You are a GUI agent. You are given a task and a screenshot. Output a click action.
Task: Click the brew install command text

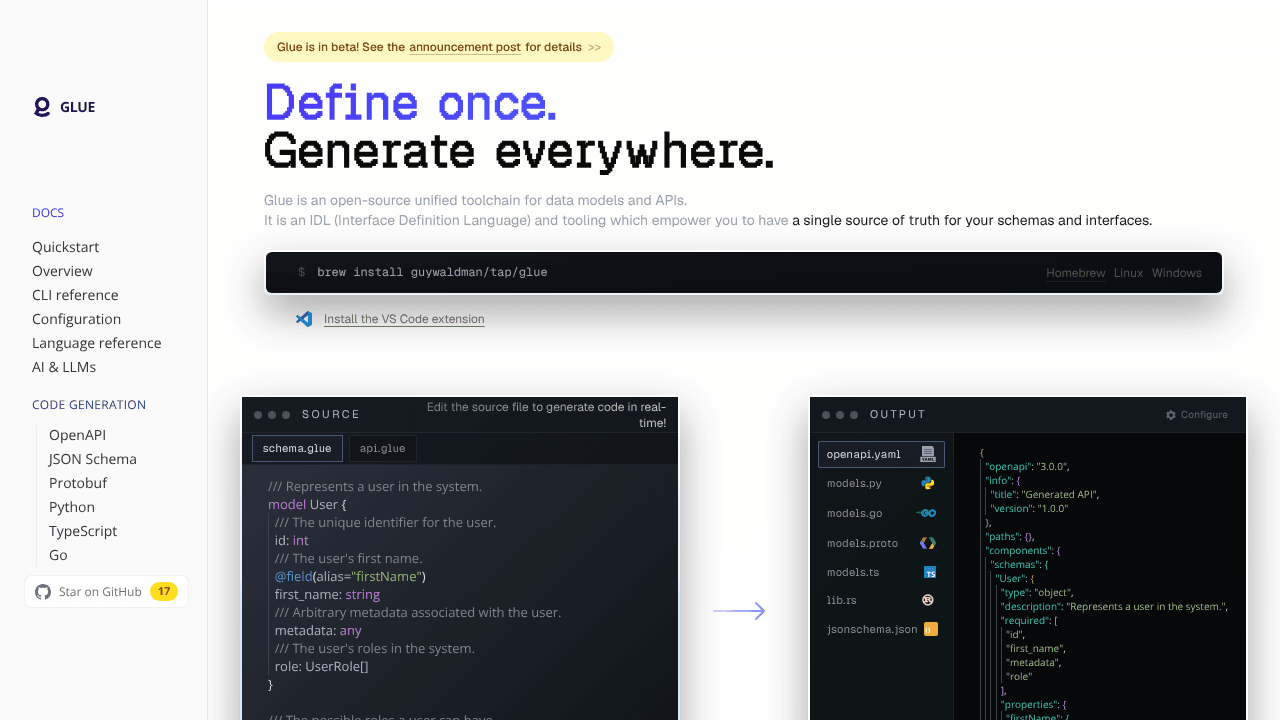[432, 272]
